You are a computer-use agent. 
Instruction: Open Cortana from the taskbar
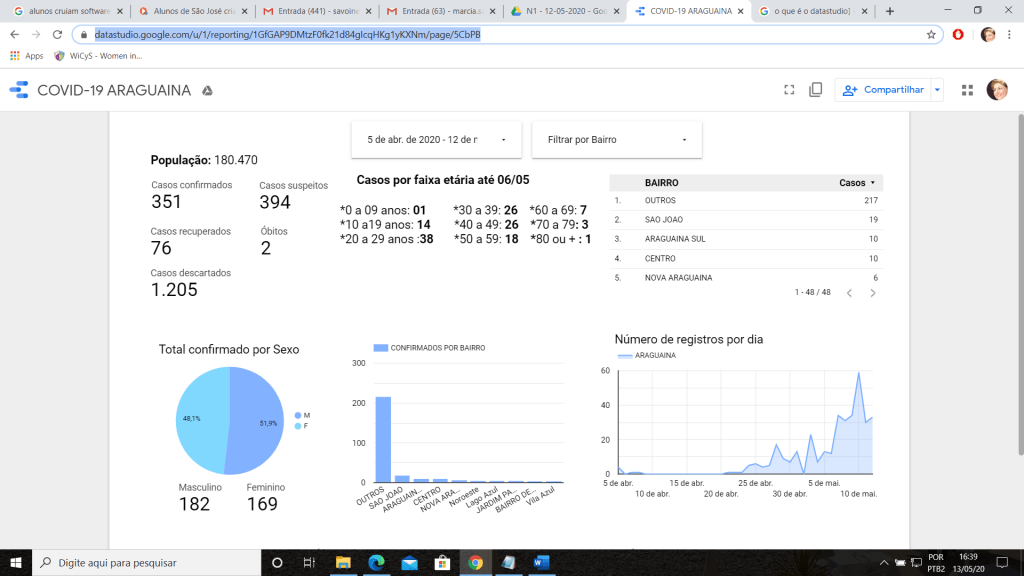click(277, 562)
